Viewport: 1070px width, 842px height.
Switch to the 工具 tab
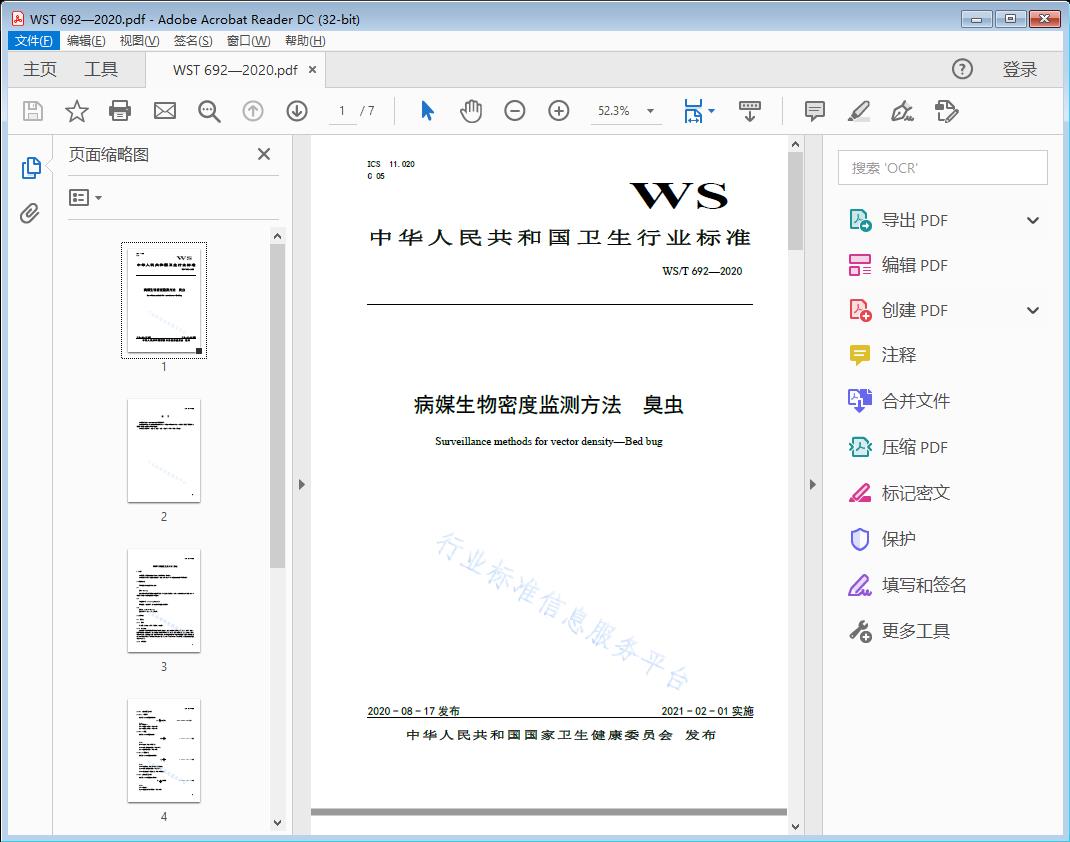click(101, 69)
